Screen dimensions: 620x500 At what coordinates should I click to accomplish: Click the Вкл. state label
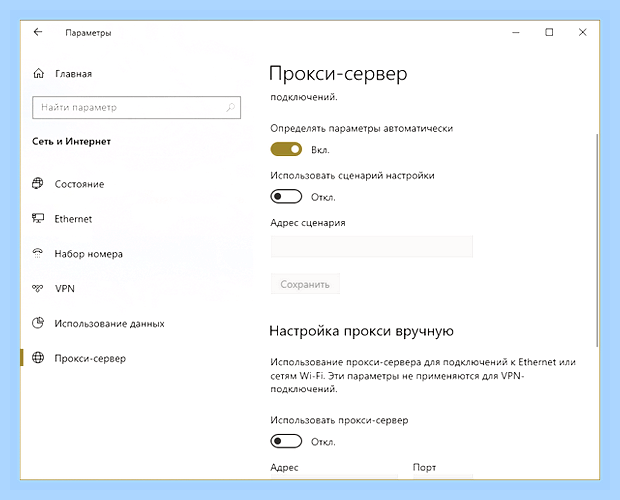pyautogui.click(x=320, y=150)
